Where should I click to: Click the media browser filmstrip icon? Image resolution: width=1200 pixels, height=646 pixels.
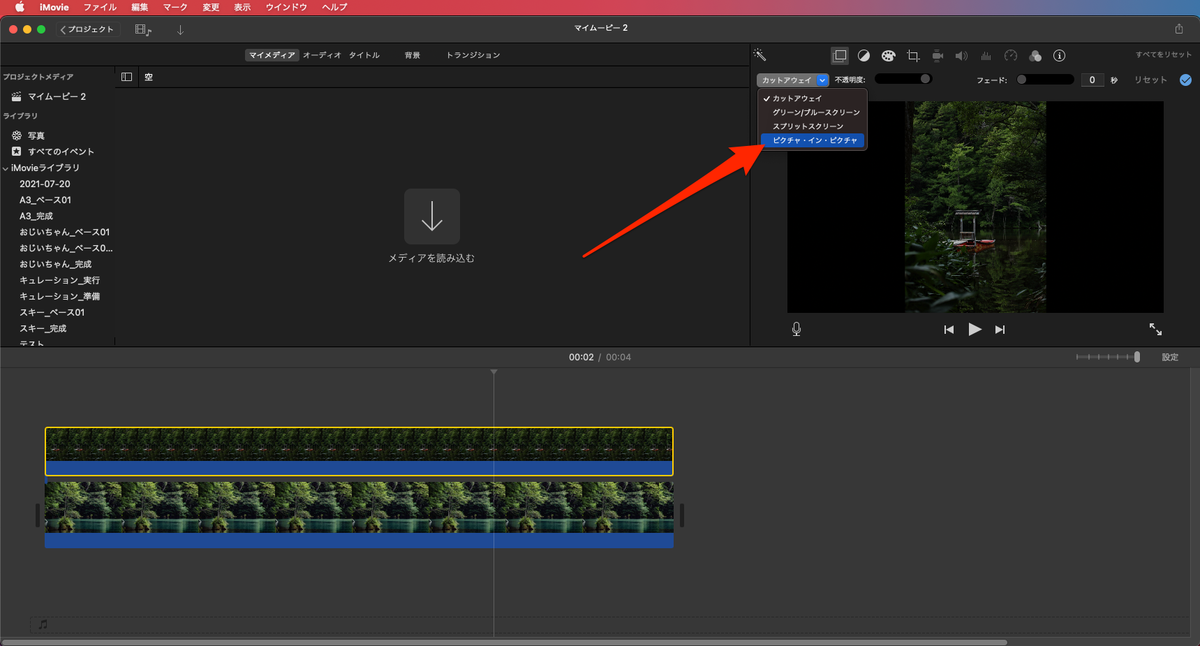143,30
